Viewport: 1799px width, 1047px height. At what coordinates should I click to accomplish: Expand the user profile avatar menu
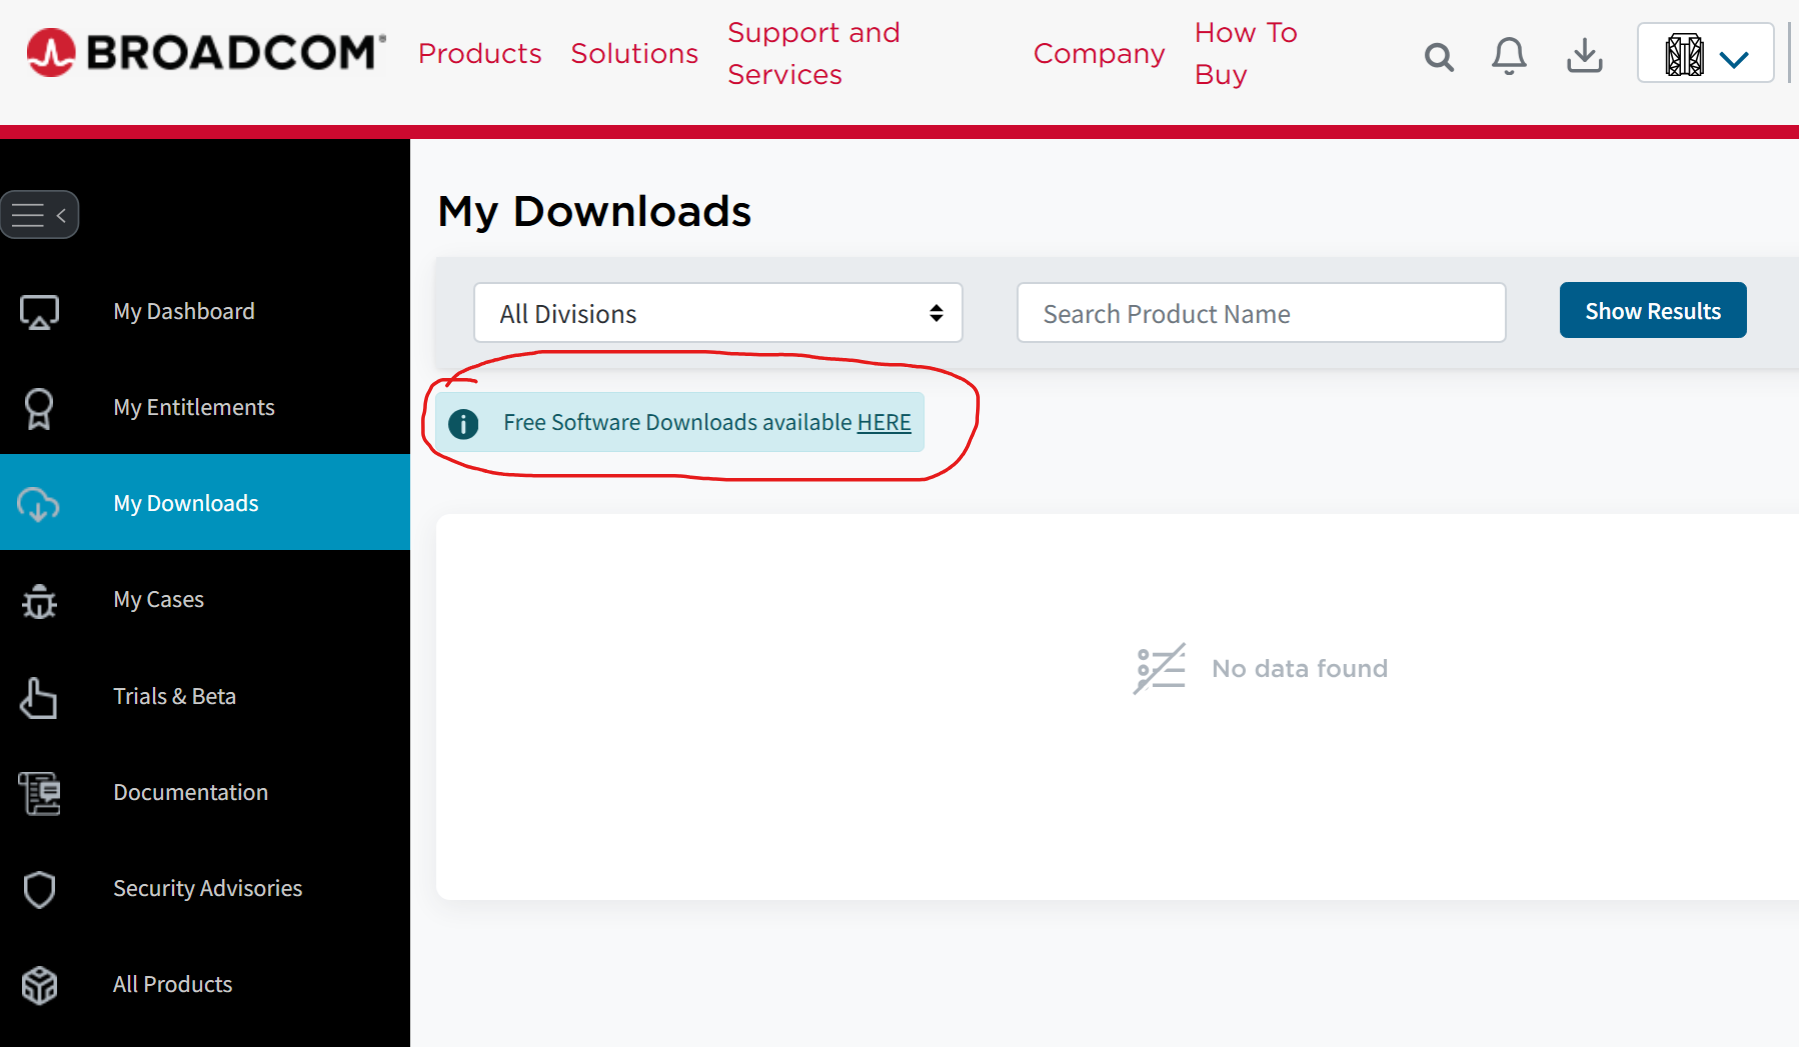click(1705, 55)
